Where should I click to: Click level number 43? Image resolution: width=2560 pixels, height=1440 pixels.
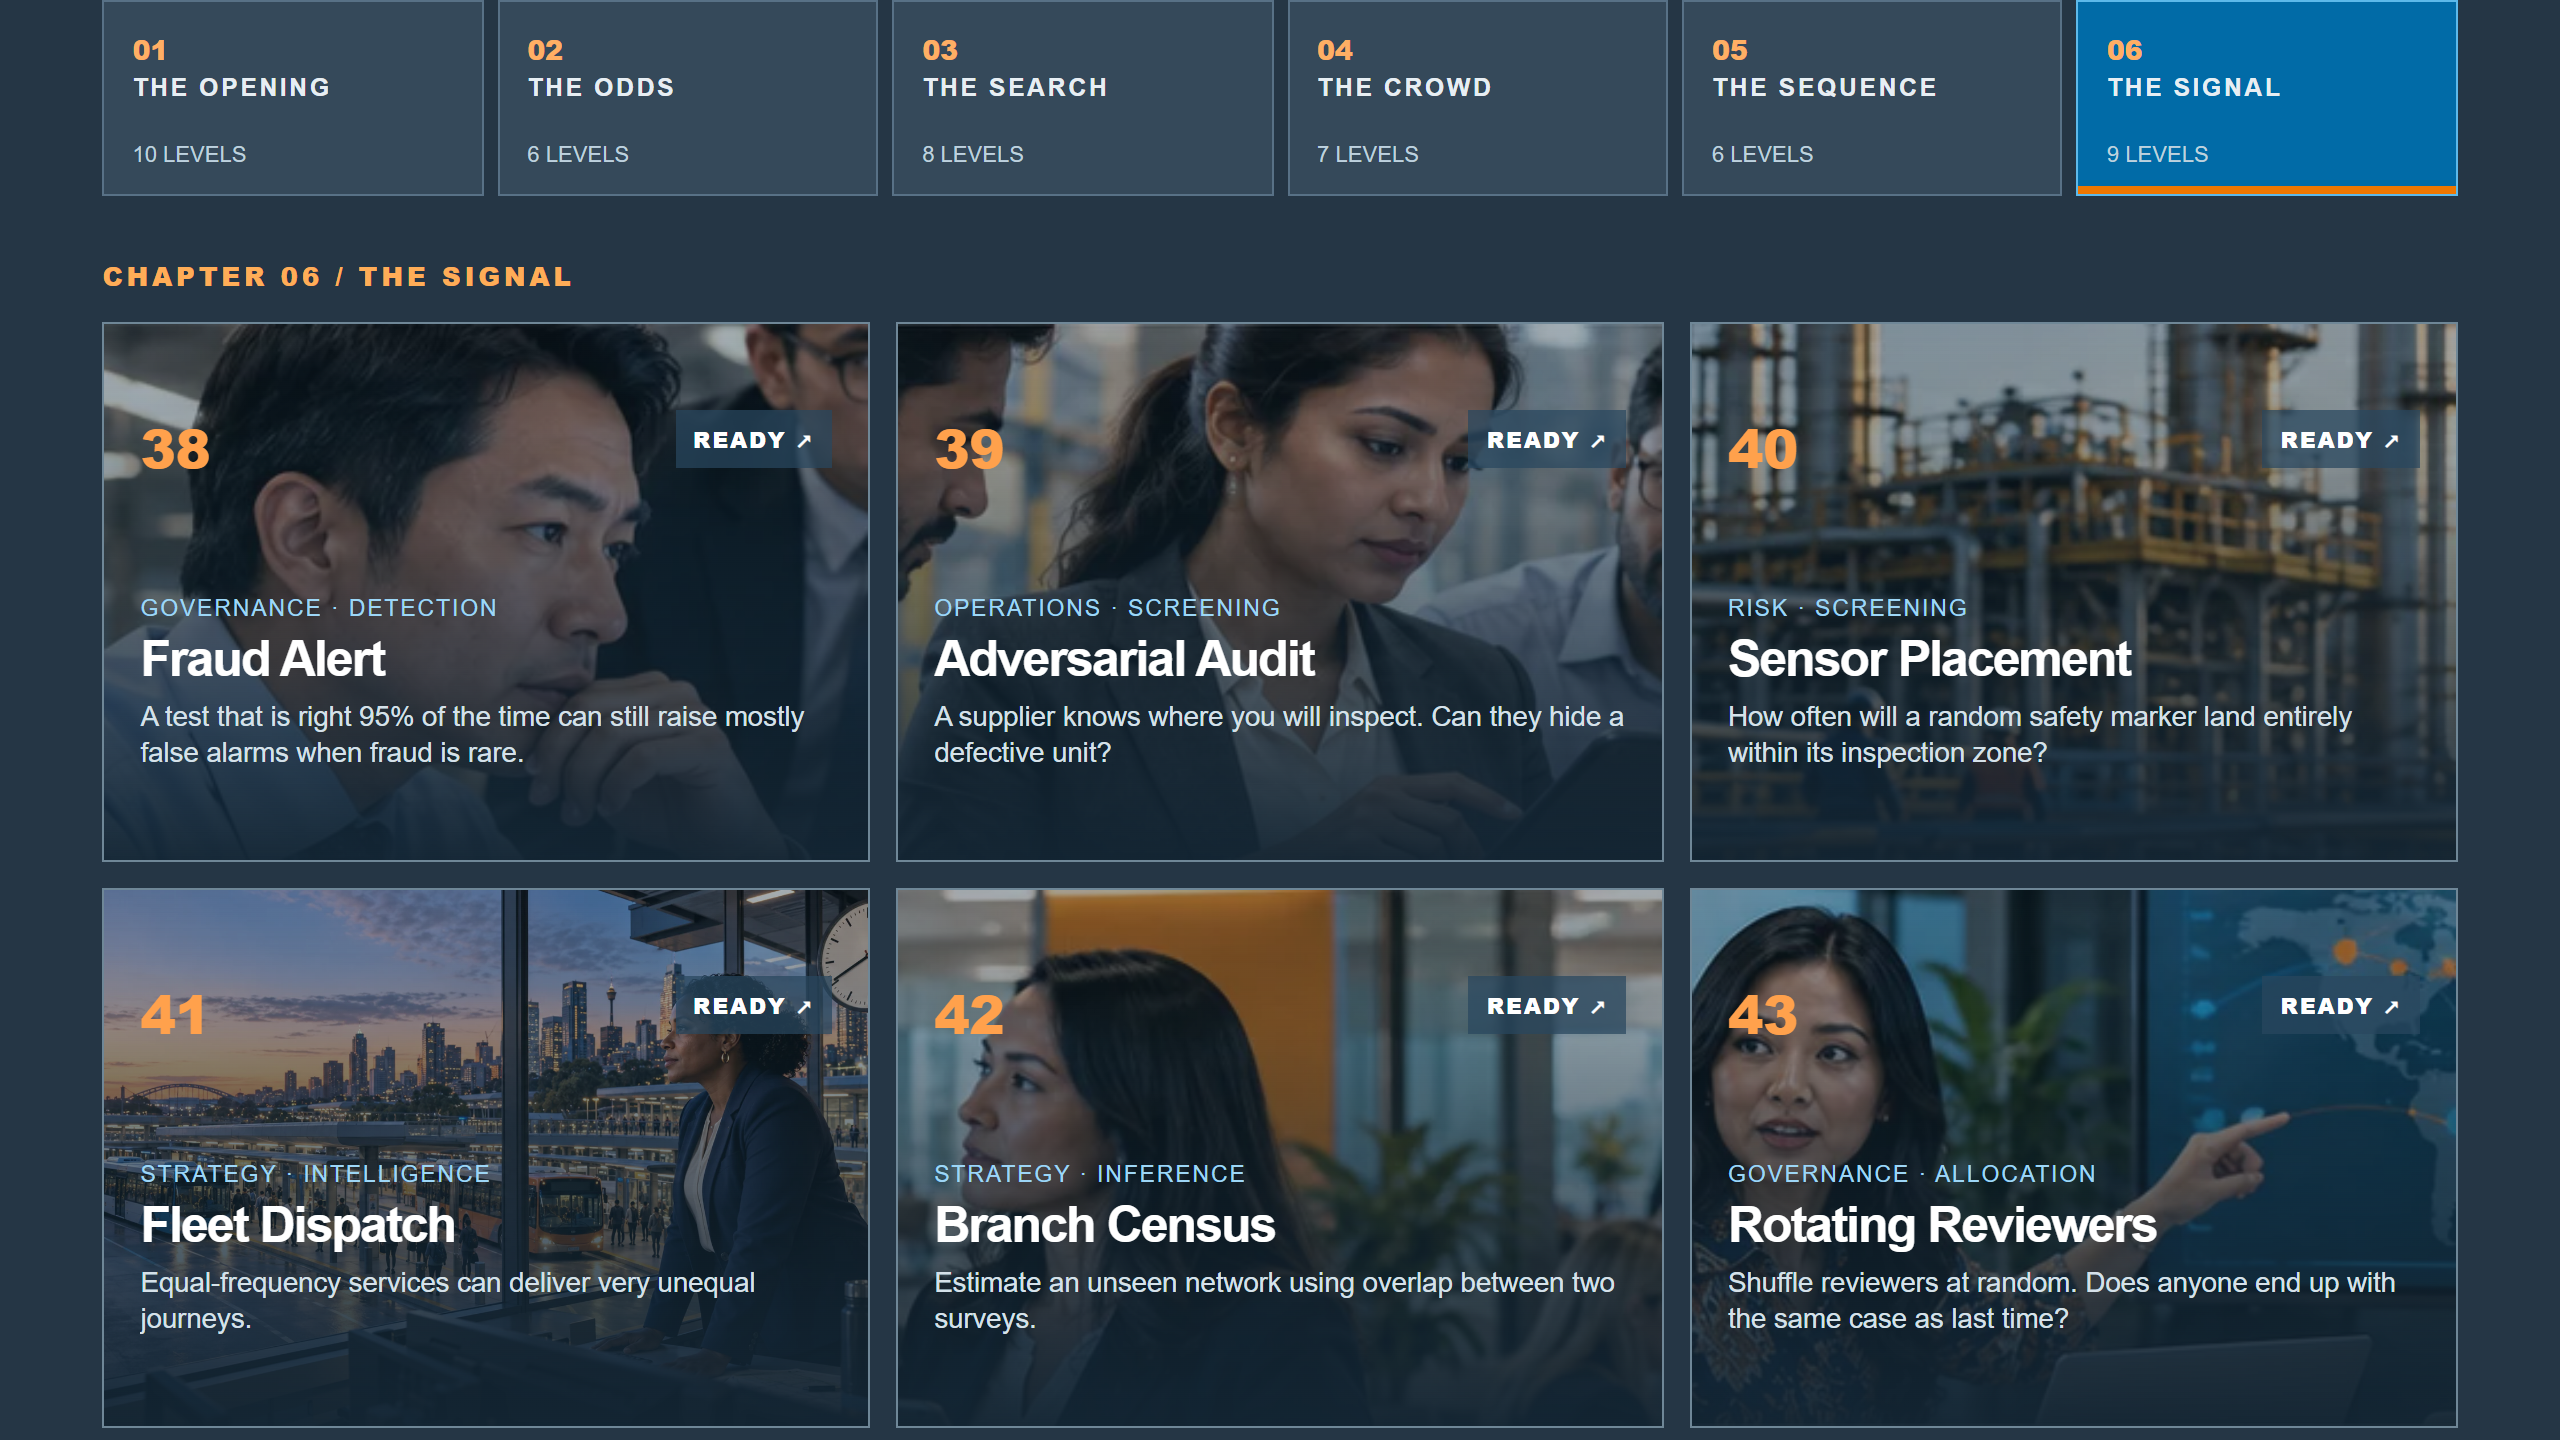tap(1763, 1015)
